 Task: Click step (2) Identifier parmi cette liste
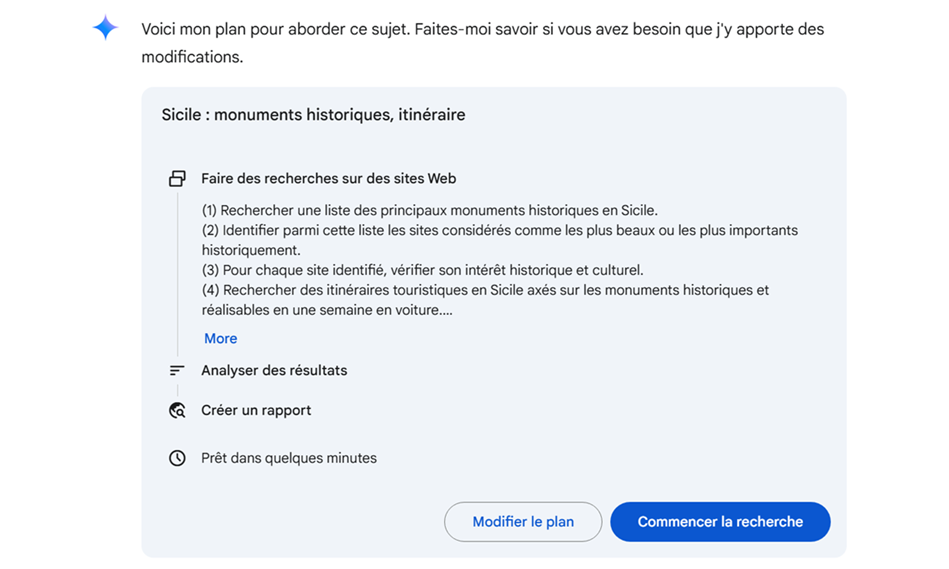[x=500, y=240]
